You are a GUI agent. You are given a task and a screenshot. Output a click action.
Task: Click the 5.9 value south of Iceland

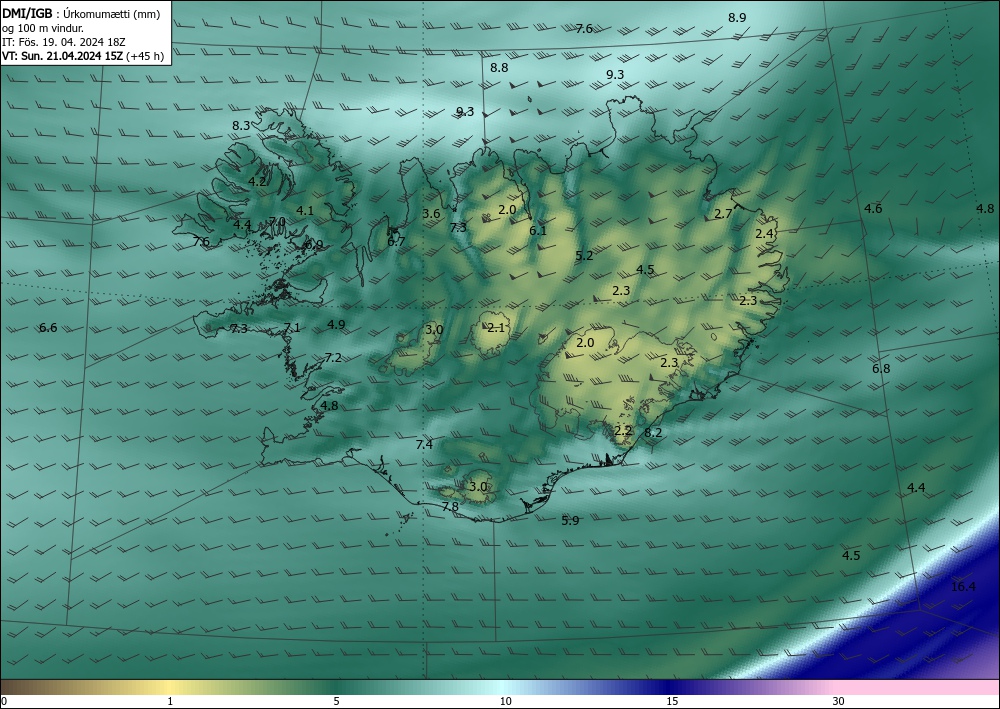point(570,520)
